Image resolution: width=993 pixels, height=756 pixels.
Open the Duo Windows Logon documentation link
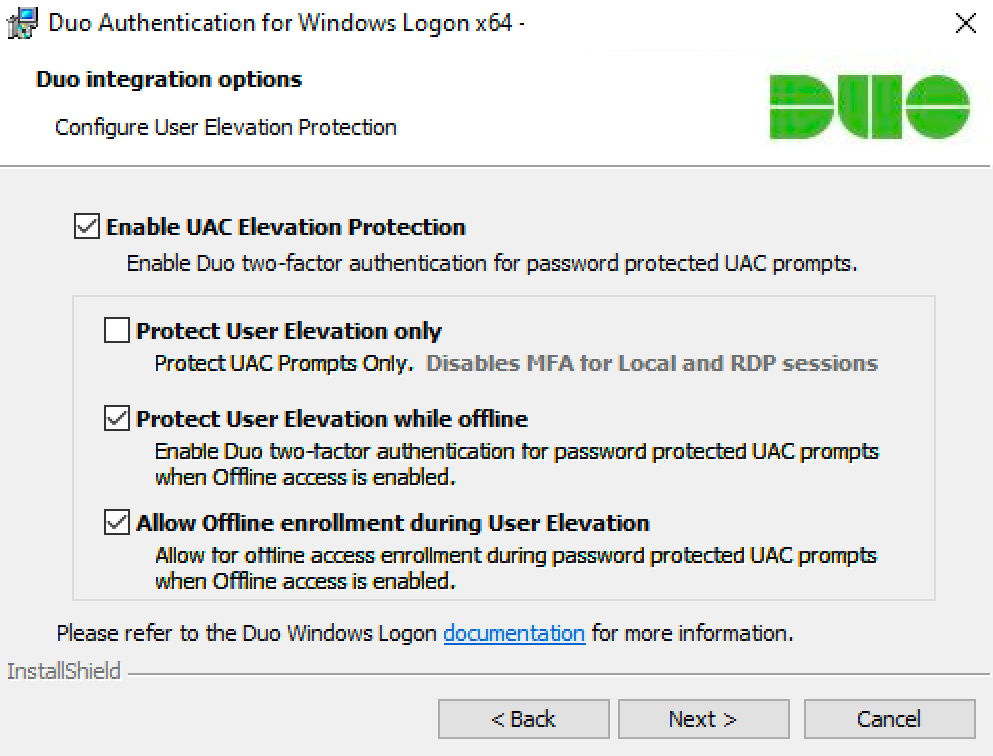click(x=514, y=633)
